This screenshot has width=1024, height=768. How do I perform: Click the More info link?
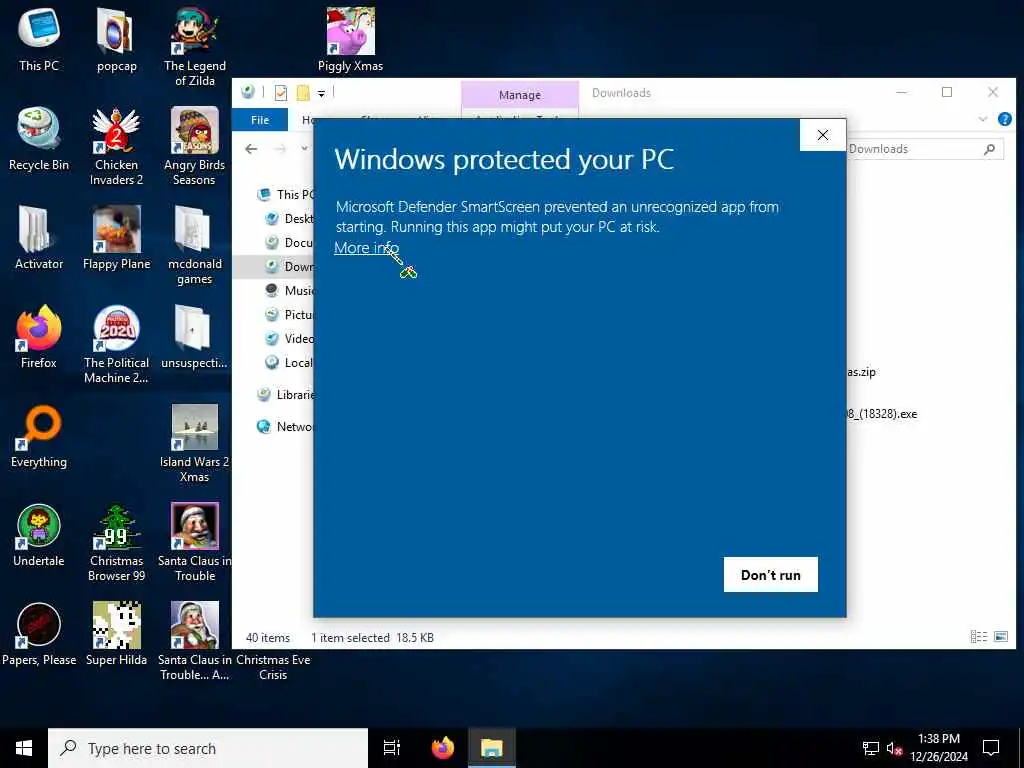click(366, 248)
